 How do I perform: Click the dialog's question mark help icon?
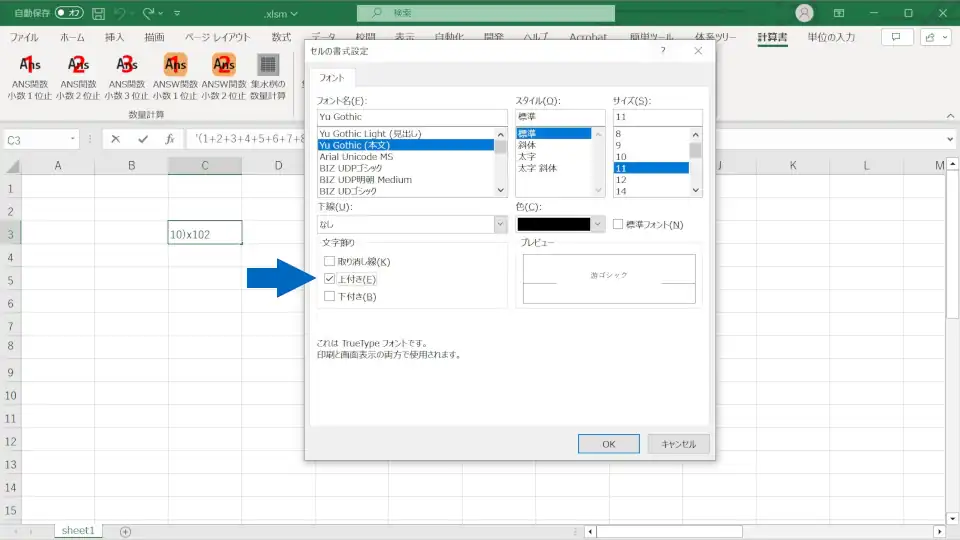click(x=663, y=50)
